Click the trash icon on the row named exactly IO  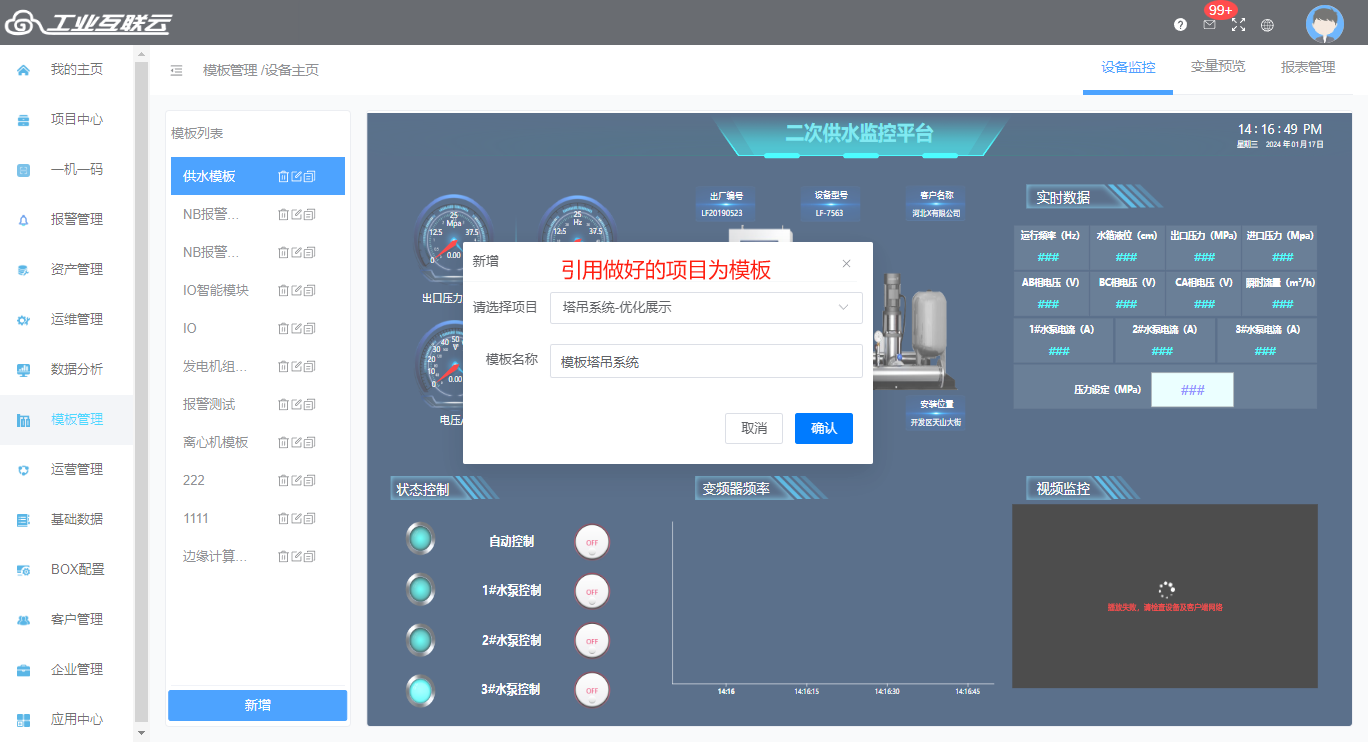(x=283, y=328)
